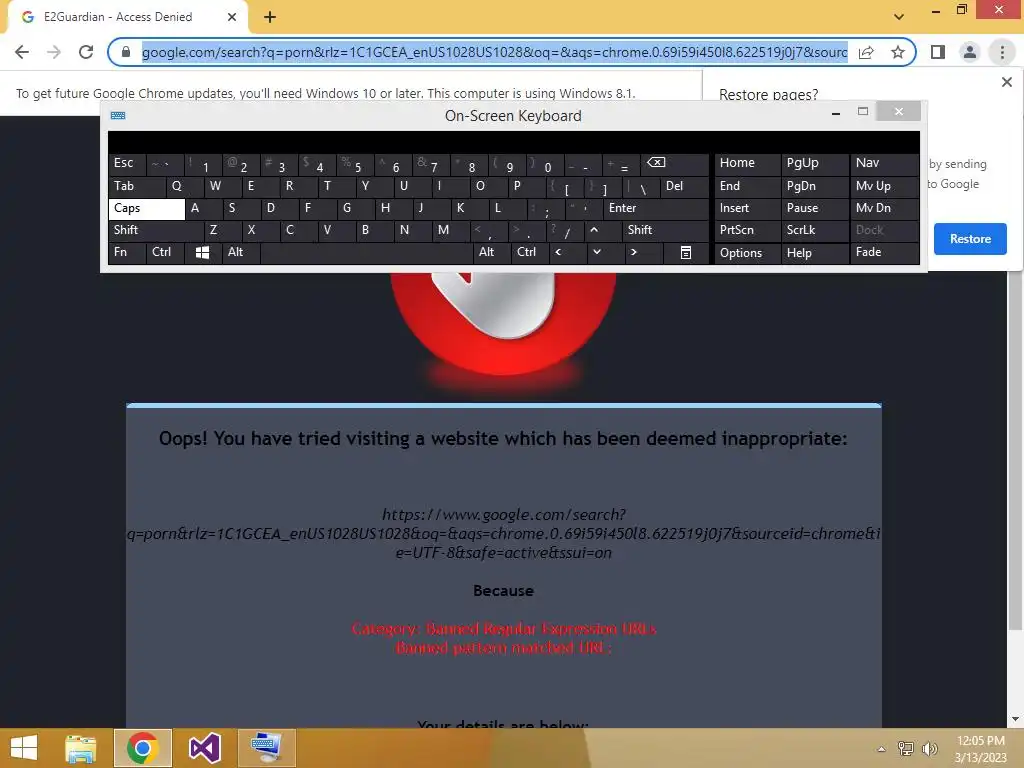Click the On-Screen Keyboard title icon
This screenshot has height=768, width=1024.
click(x=118, y=116)
